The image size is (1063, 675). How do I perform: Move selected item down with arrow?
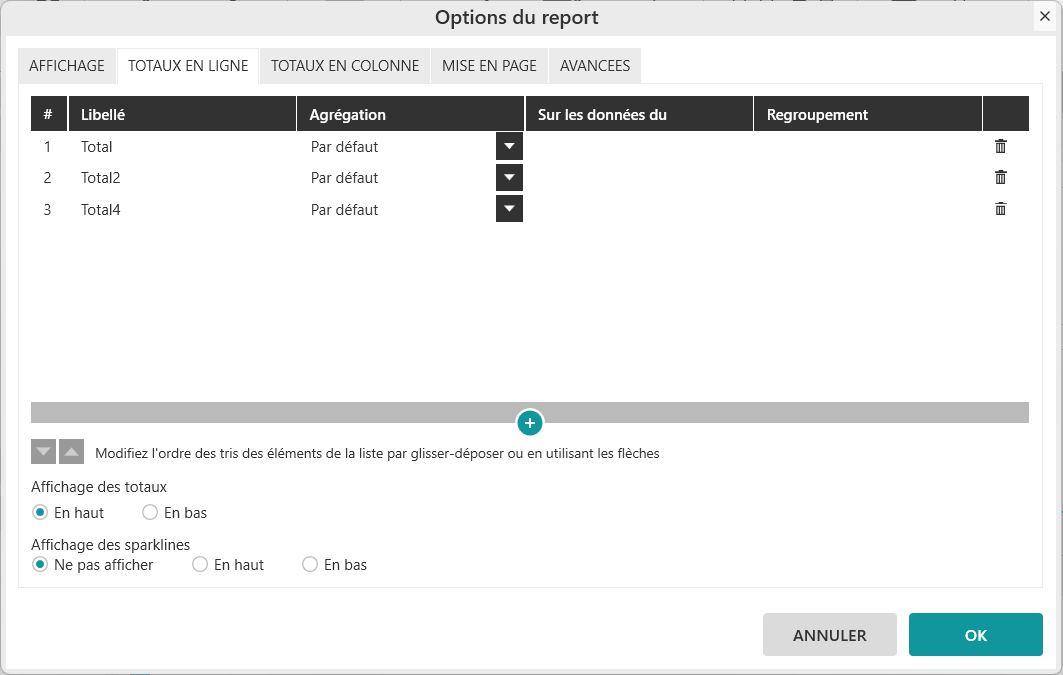point(43,452)
